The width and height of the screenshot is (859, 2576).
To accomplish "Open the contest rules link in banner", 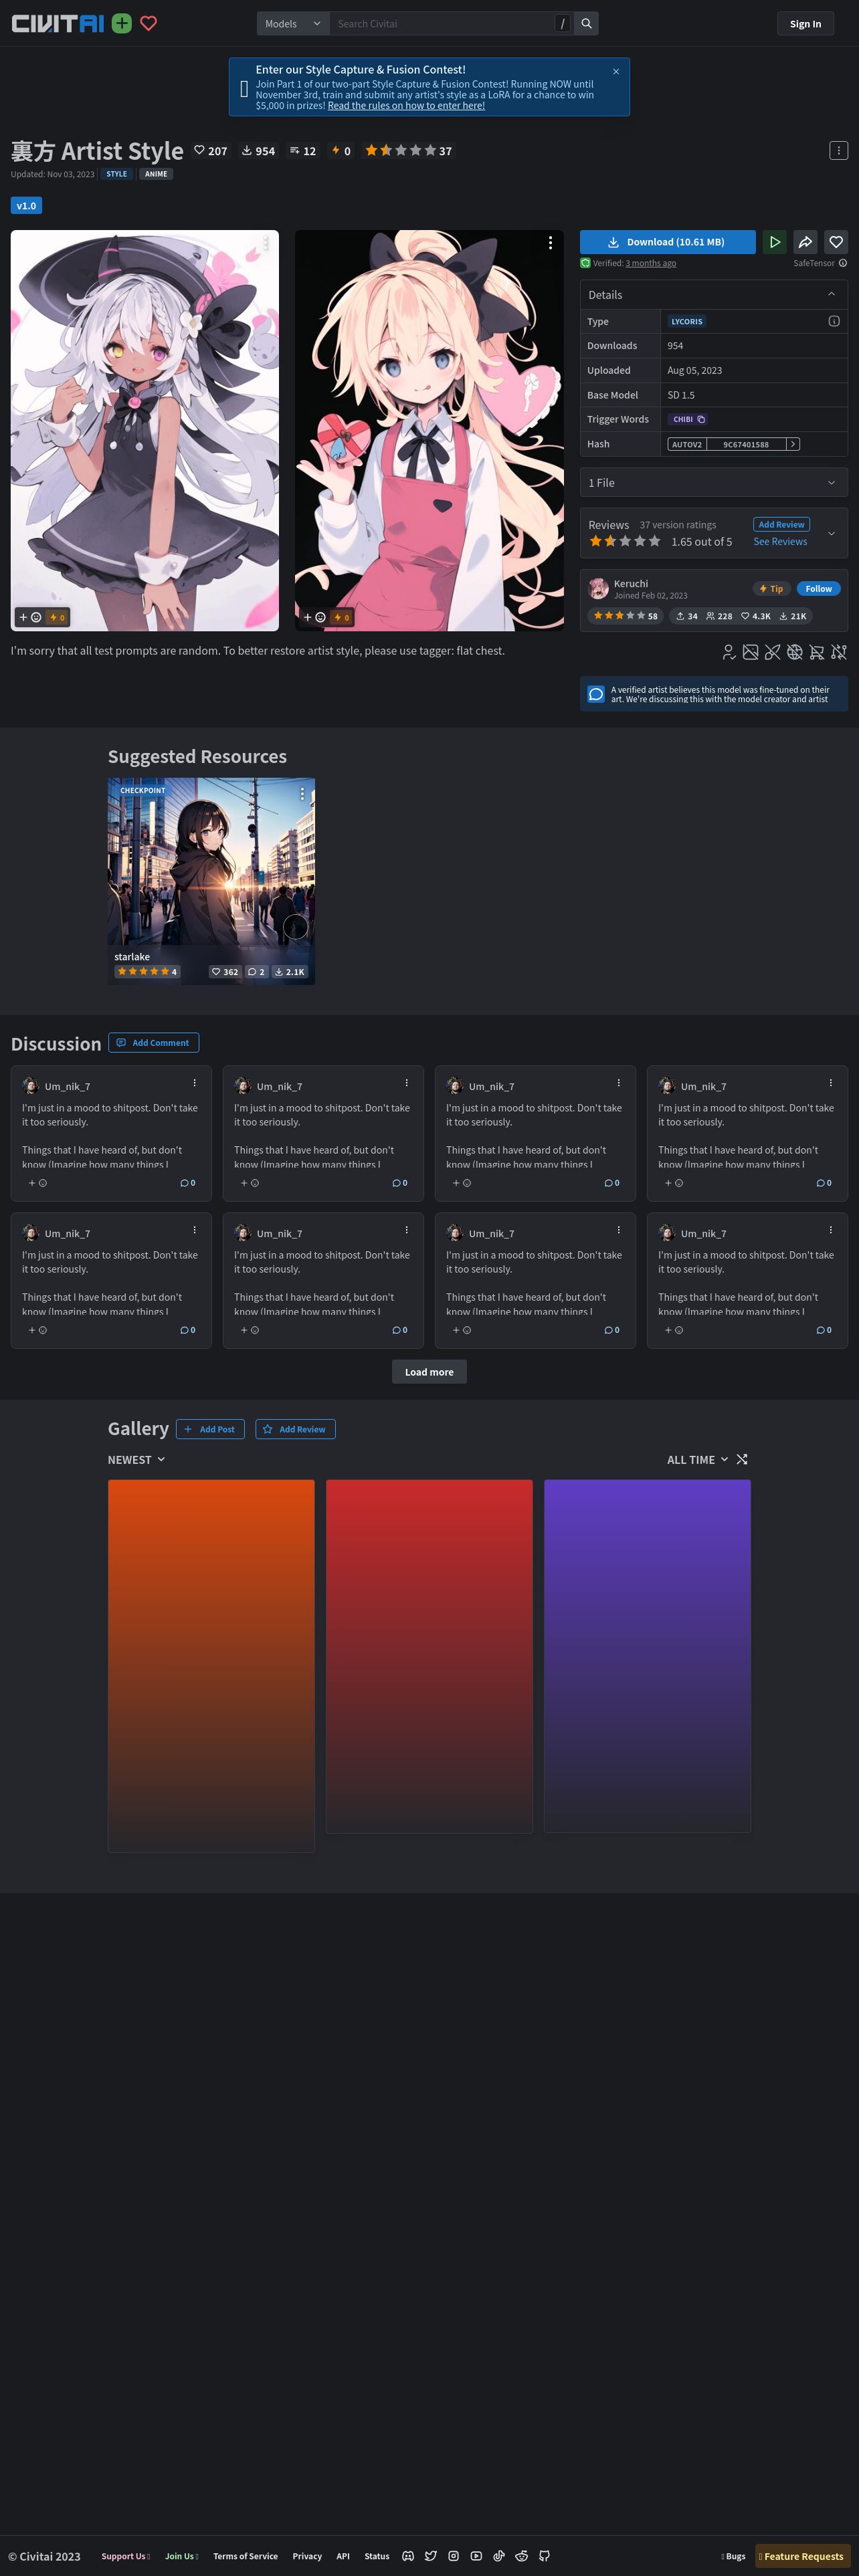I will click(x=406, y=106).
